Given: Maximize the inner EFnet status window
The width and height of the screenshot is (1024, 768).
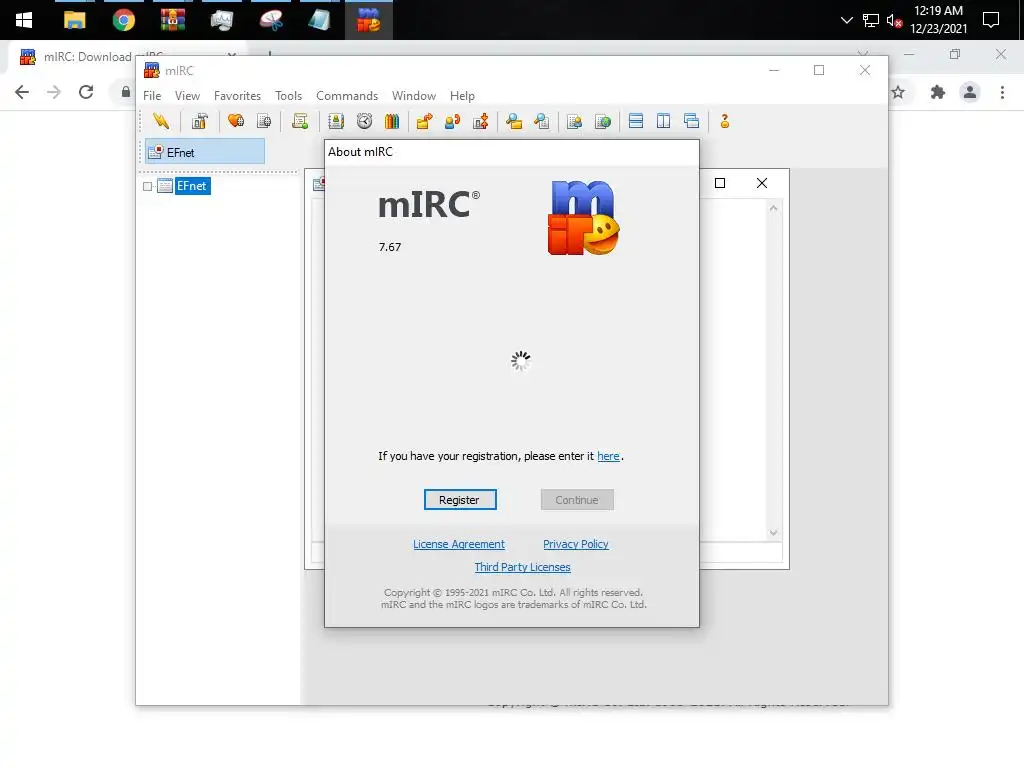Looking at the screenshot, I should tap(720, 184).
